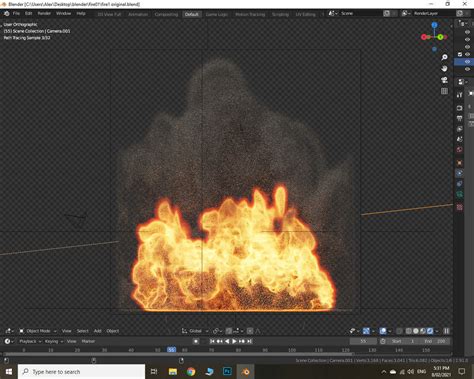Open the Playback dropdown in timeline
474x379 pixels.
[x=30, y=341]
